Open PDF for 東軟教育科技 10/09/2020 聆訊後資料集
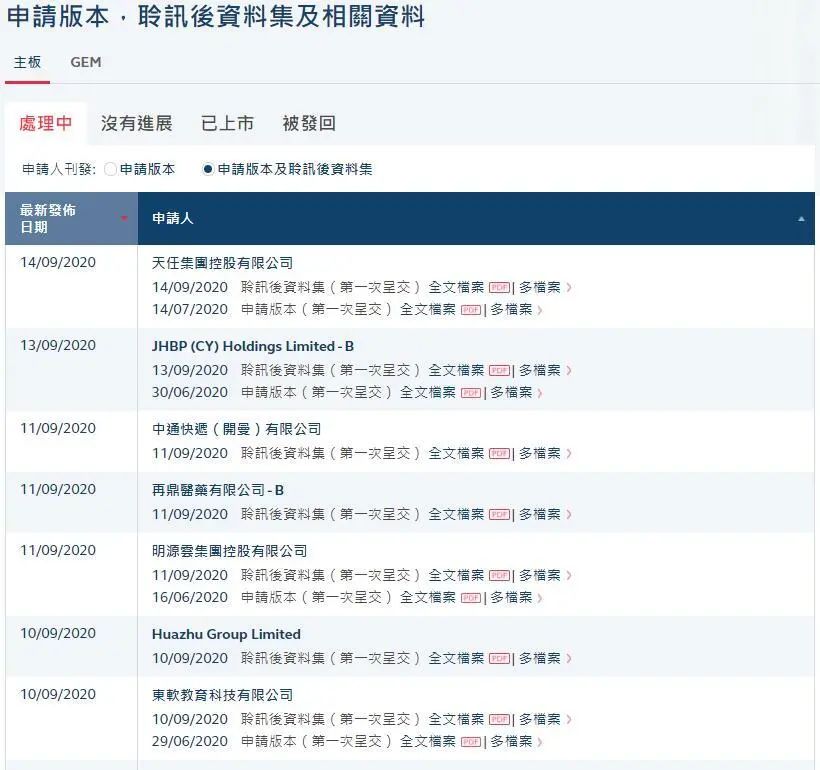This screenshot has height=770, width=820. pos(499,719)
